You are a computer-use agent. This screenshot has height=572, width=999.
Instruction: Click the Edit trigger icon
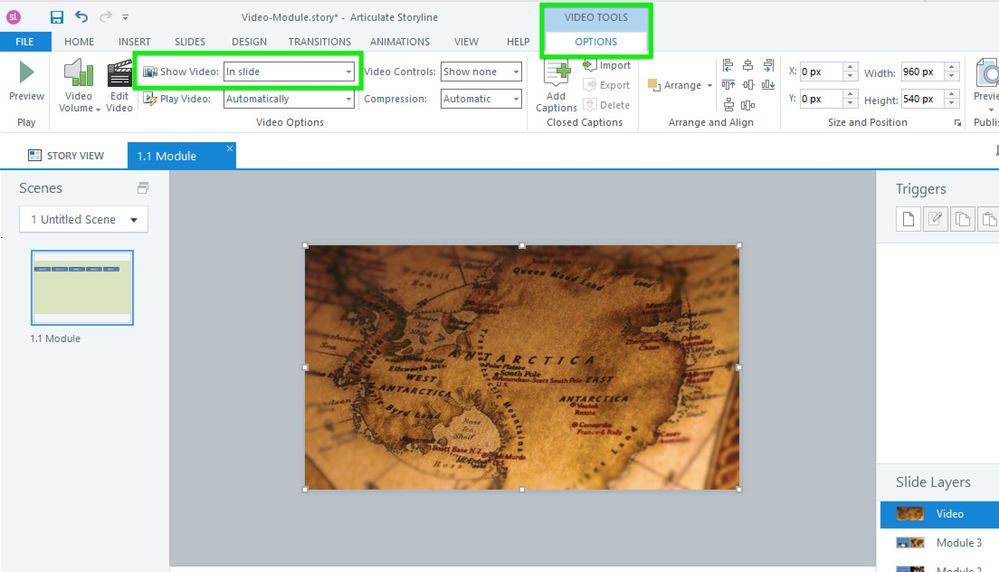pos(935,220)
